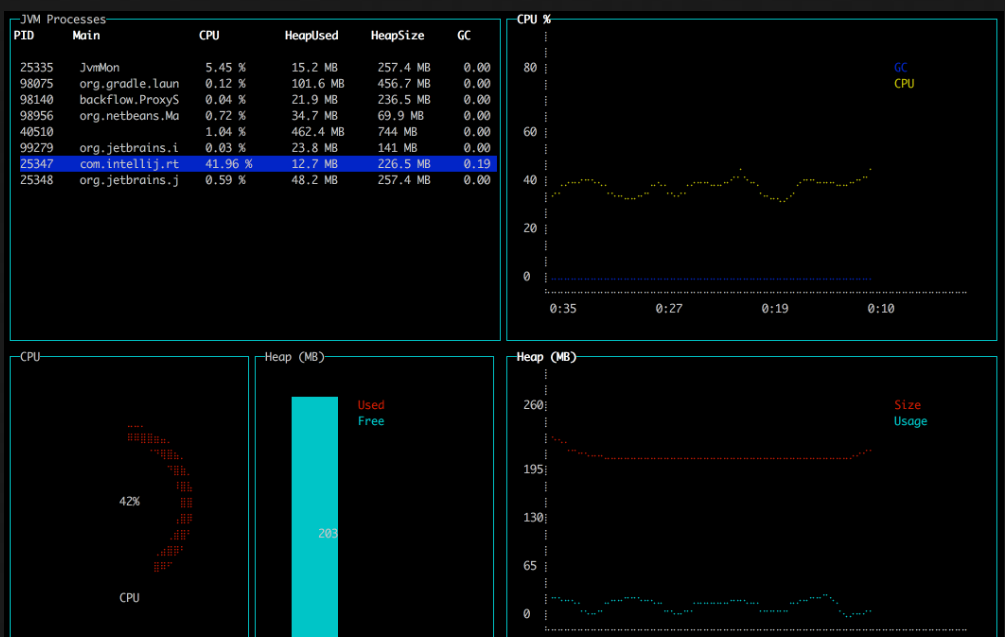This screenshot has height=637, width=1005.
Task: Click the red Size legend in Heap chart
Action: [907, 405]
